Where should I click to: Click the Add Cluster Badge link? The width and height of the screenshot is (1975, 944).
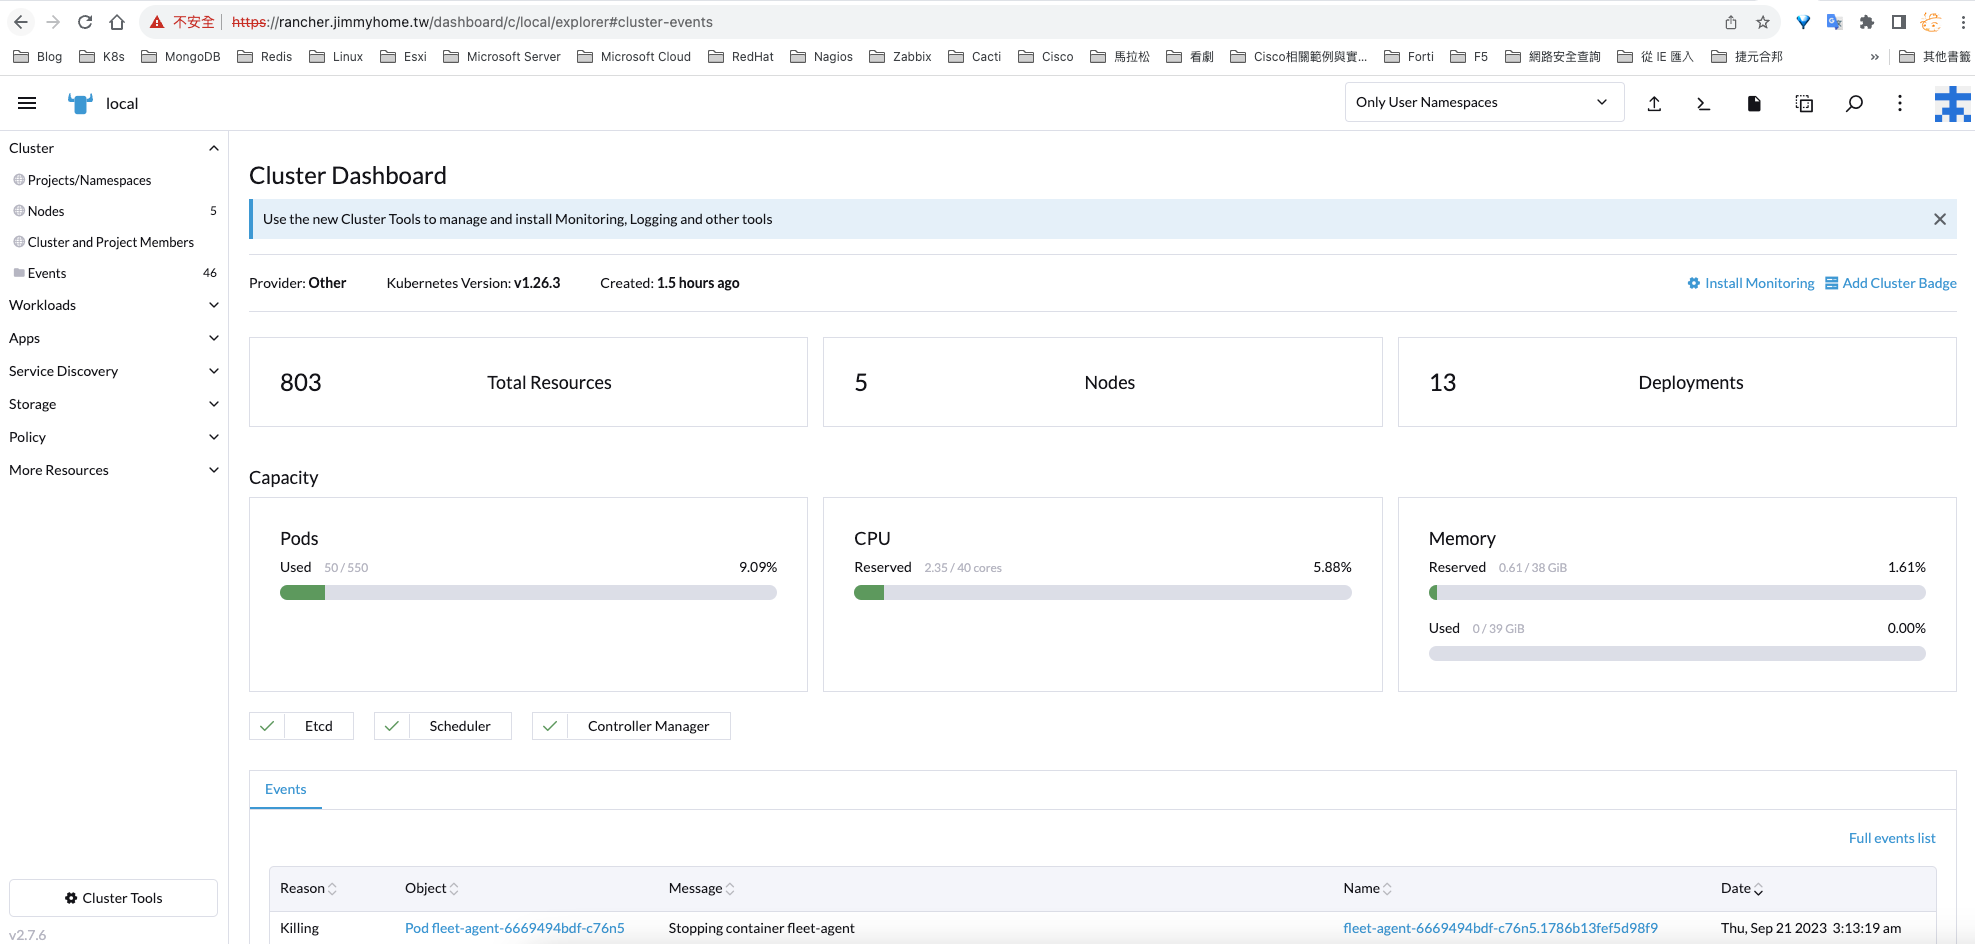click(1890, 283)
